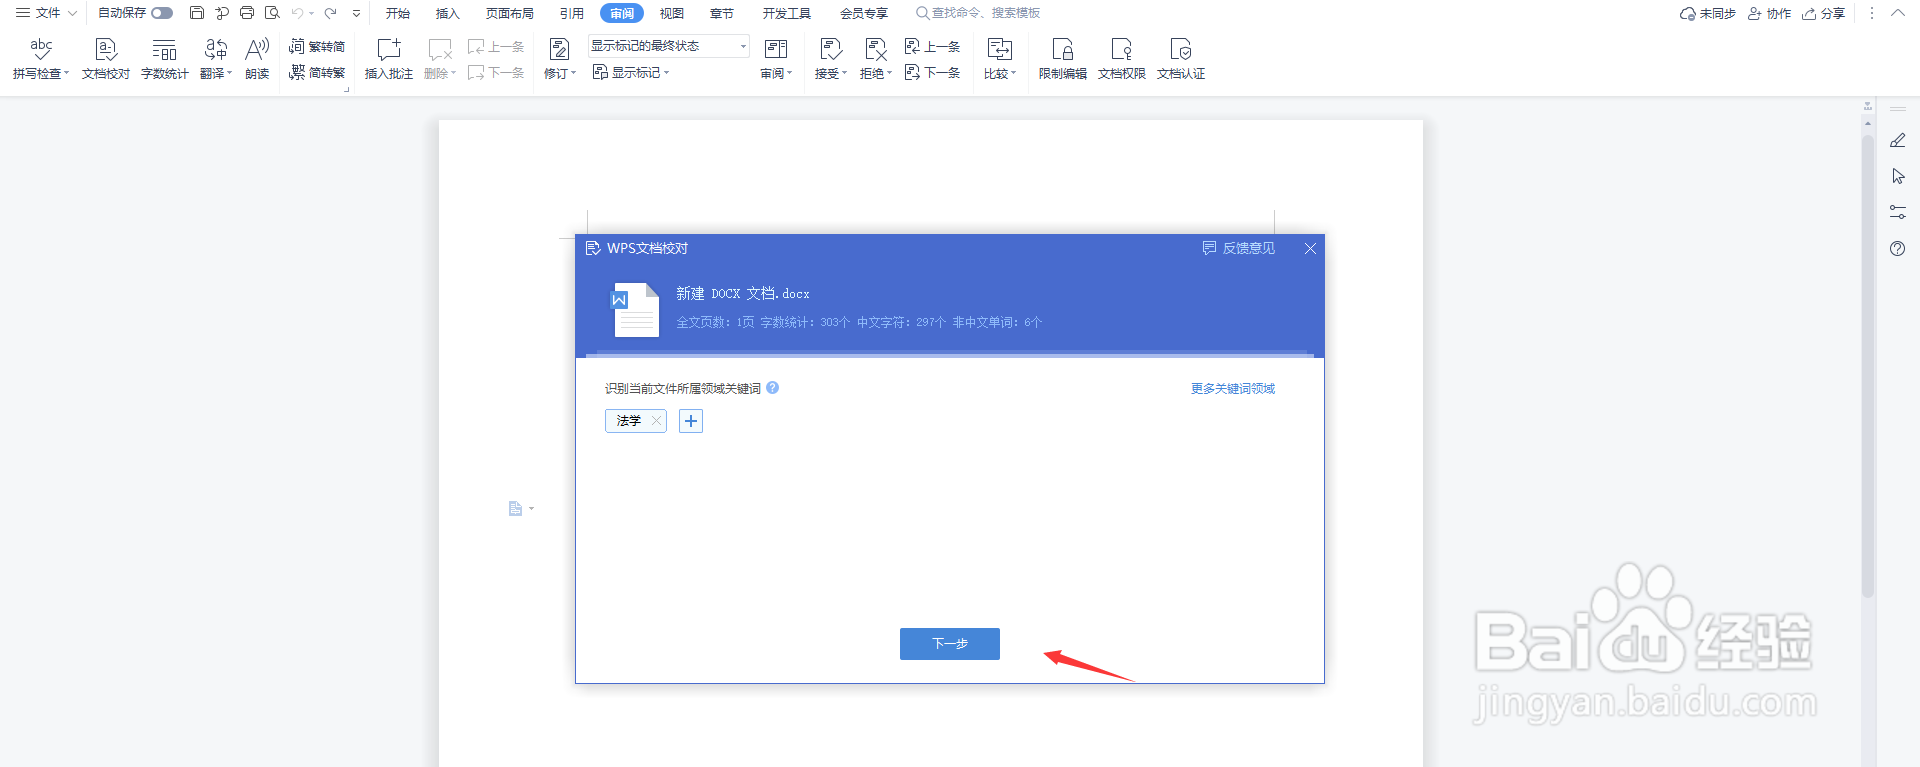Open 修订 track changes
The image size is (1920, 767).
(560, 59)
